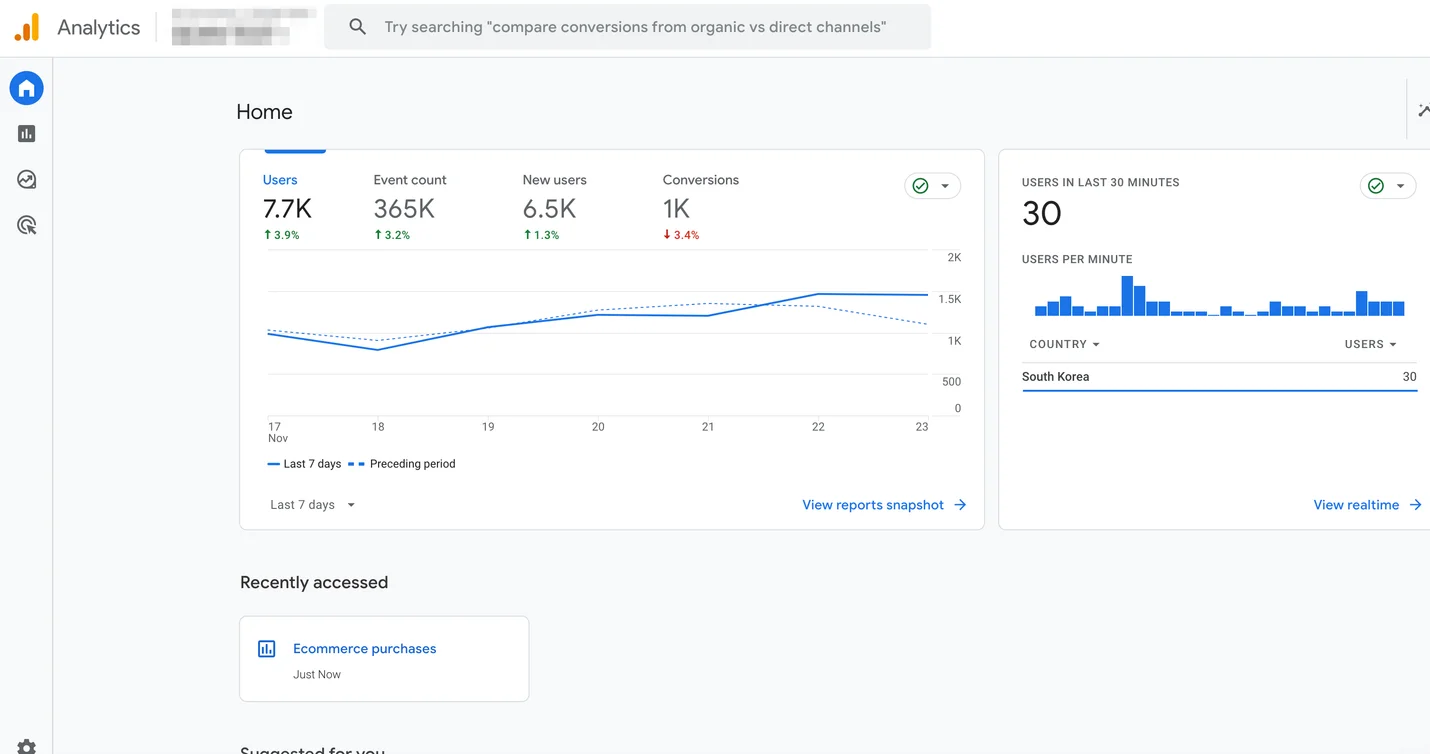This screenshot has width=1430, height=754.
Task: Expand the Country dimension dropdown
Action: coord(1064,344)
